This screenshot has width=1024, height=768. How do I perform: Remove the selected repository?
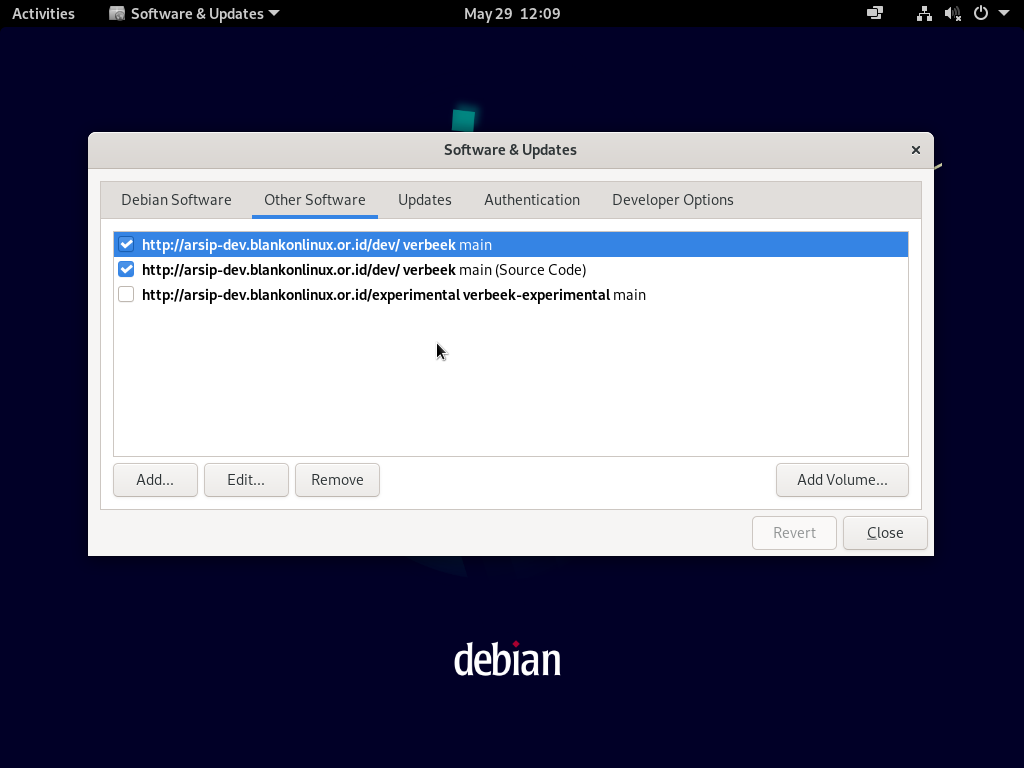[x=337, y=480]
